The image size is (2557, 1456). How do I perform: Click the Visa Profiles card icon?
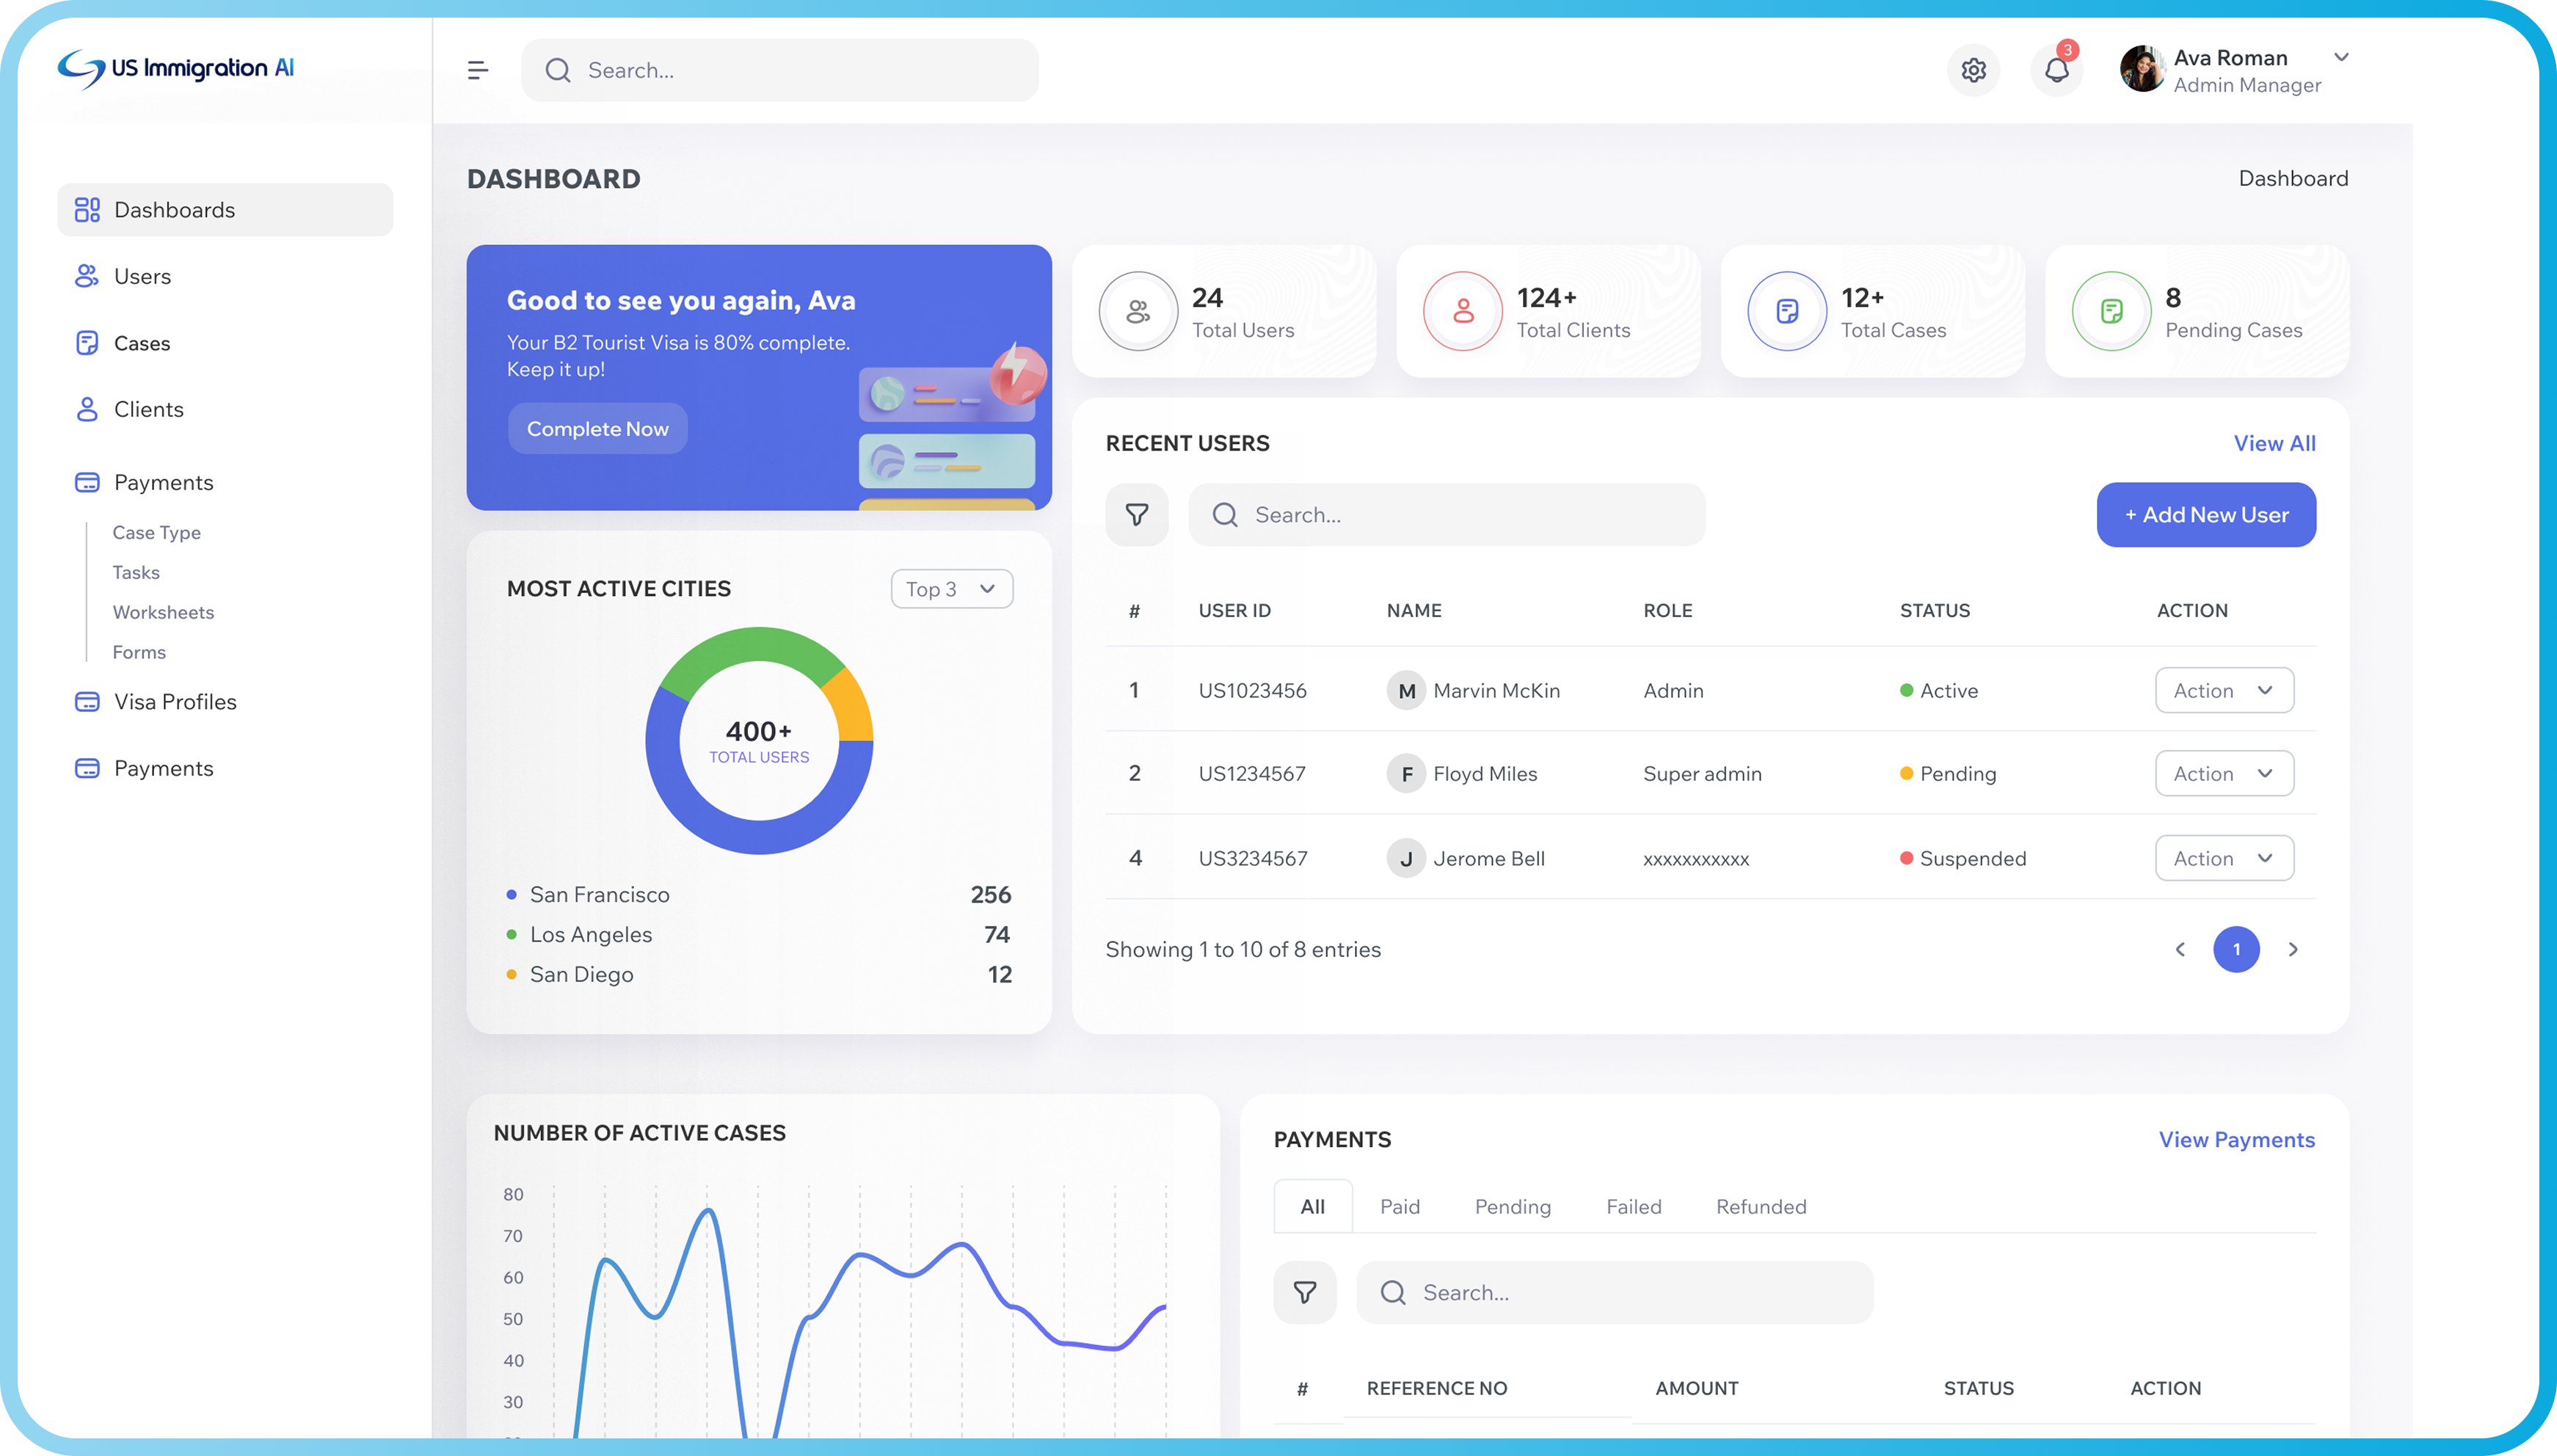(x=87, y=701)
